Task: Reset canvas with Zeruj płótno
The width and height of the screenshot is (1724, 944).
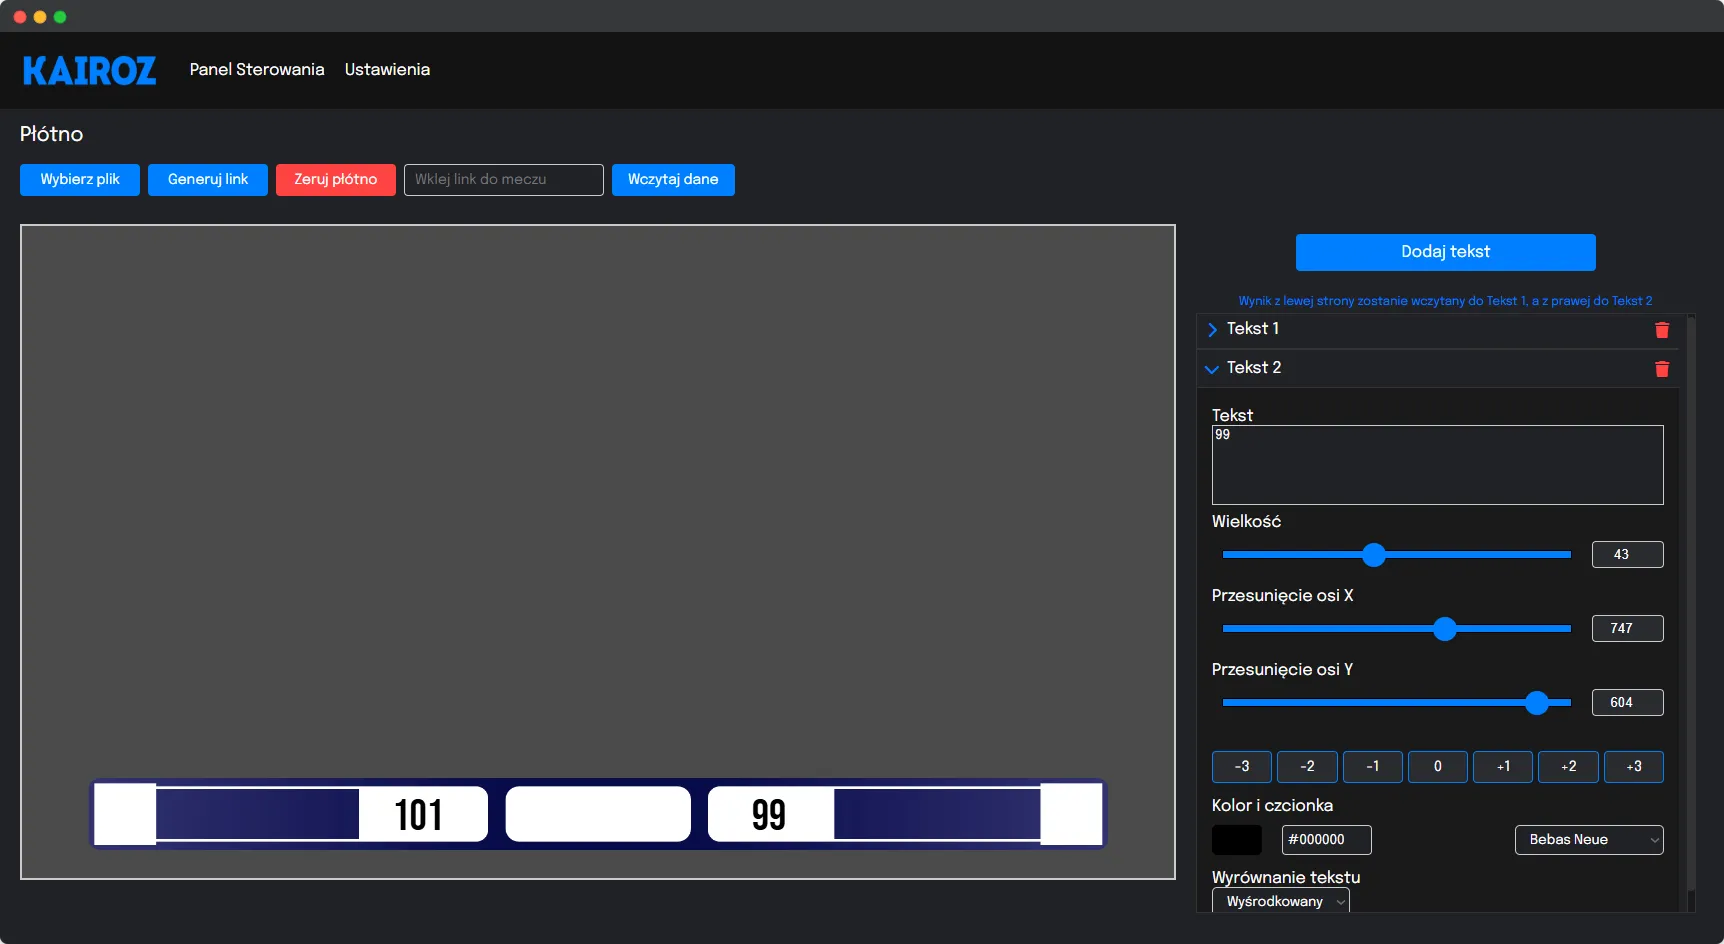Action: pyautogui.click(x=335, y=180)
